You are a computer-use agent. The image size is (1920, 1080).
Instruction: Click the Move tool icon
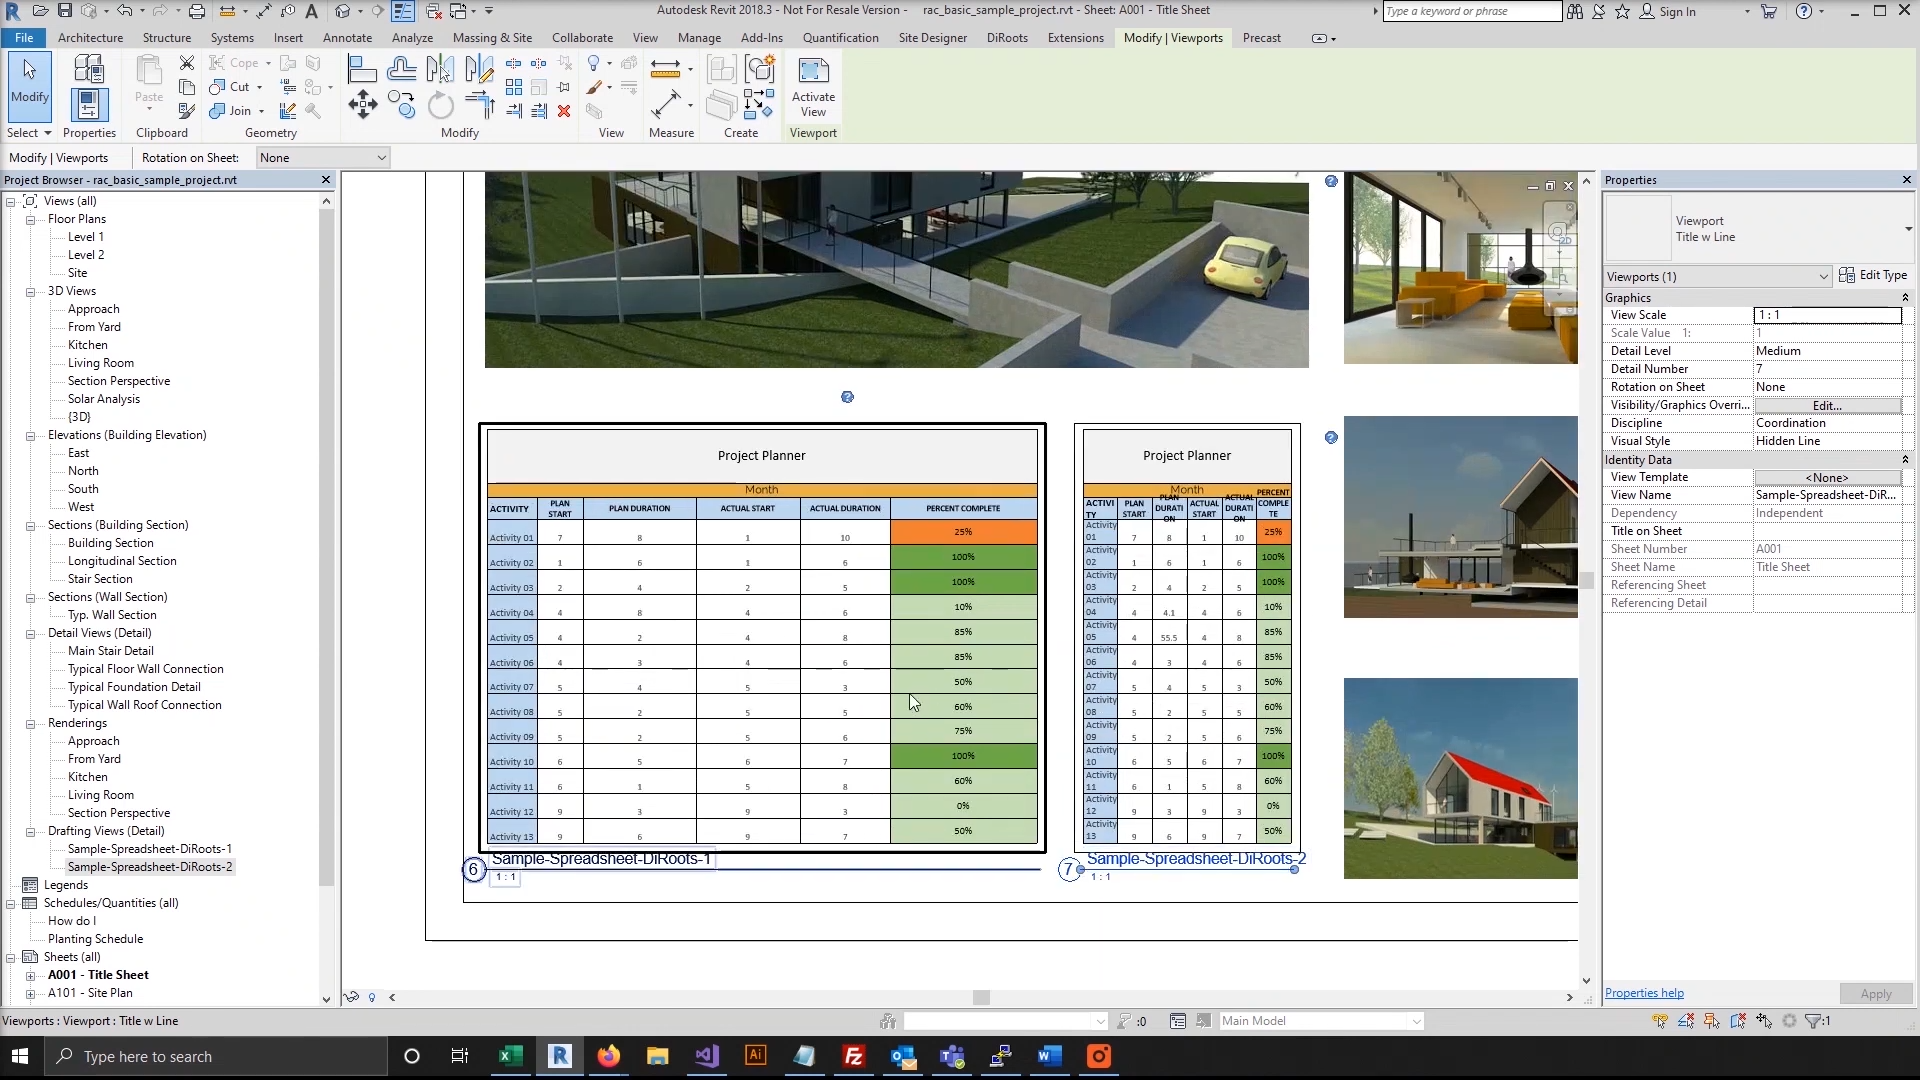click(x=362, y=105)
